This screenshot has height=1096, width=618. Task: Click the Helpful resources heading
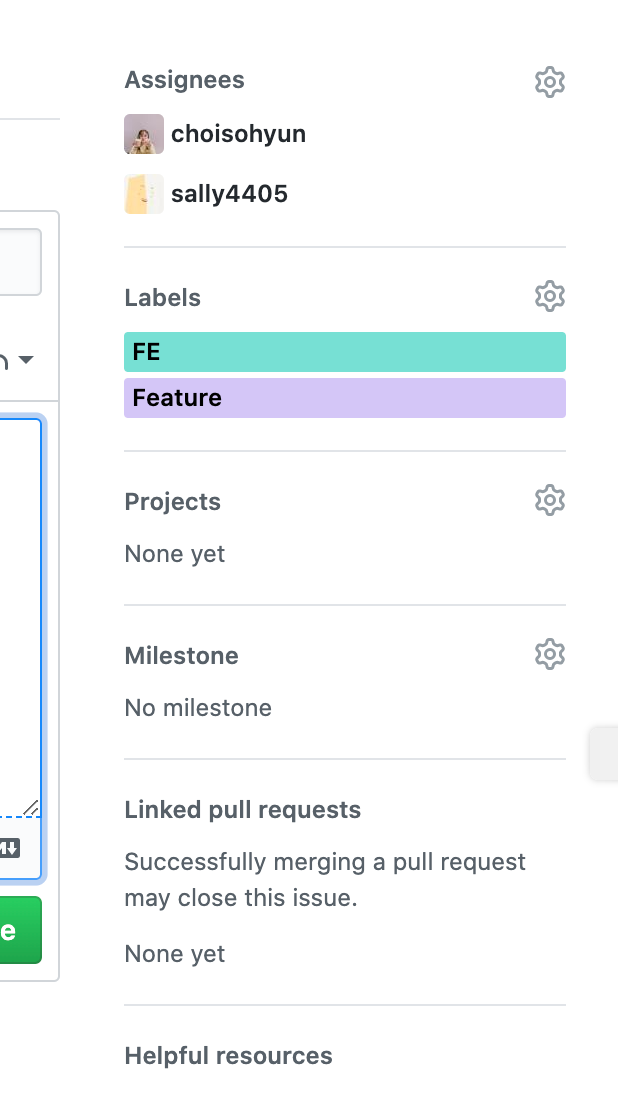(228, 1055)
